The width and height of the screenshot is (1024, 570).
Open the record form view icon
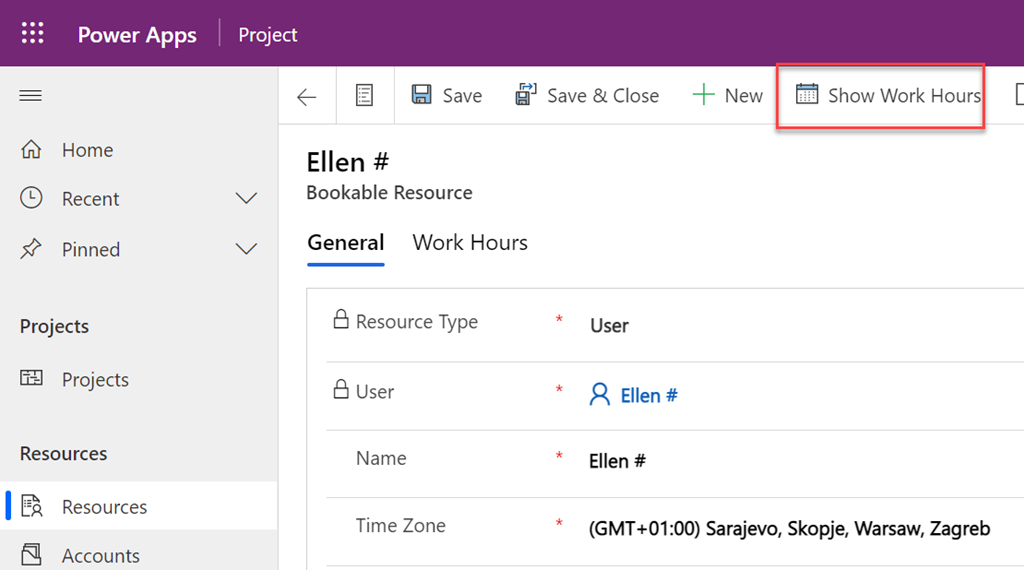(x=365, y=96)
